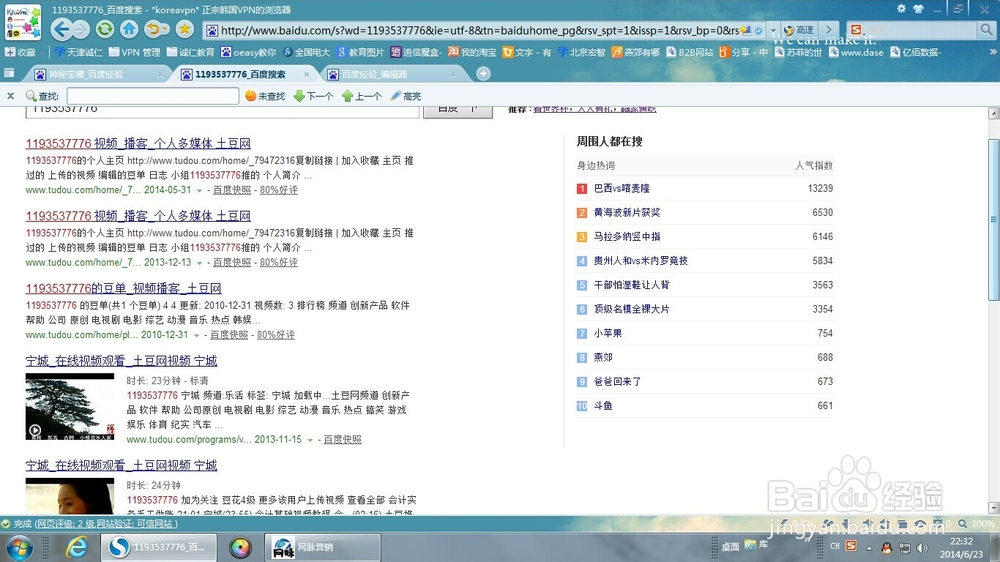The width and height of the screenshot is (1000, 562).
Task: Open the 收藏 bookmarks button
Action: click(20, 52)
